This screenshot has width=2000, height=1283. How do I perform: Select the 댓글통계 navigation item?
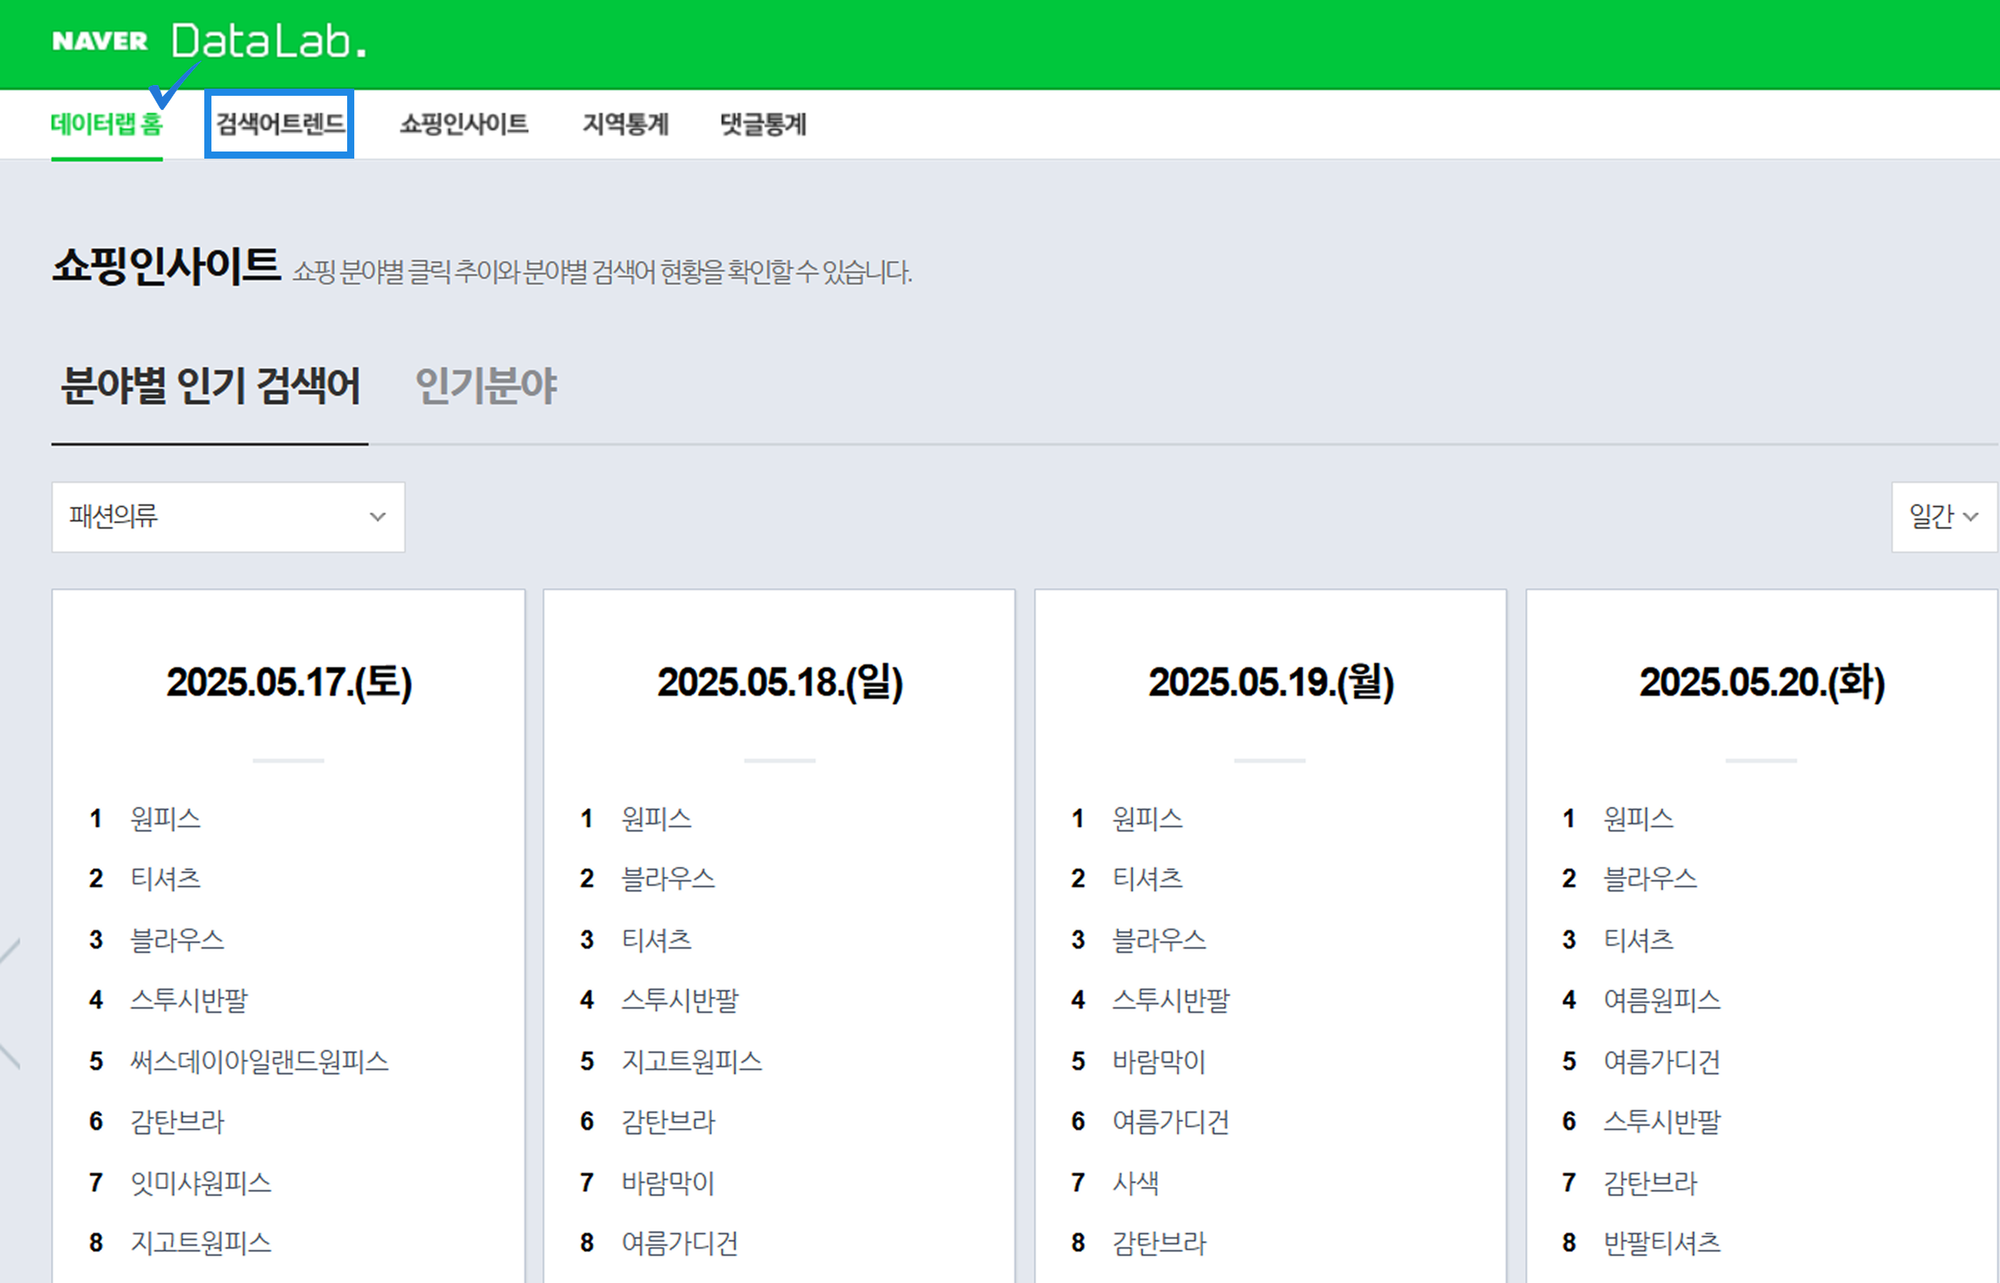tap(763, 124)
